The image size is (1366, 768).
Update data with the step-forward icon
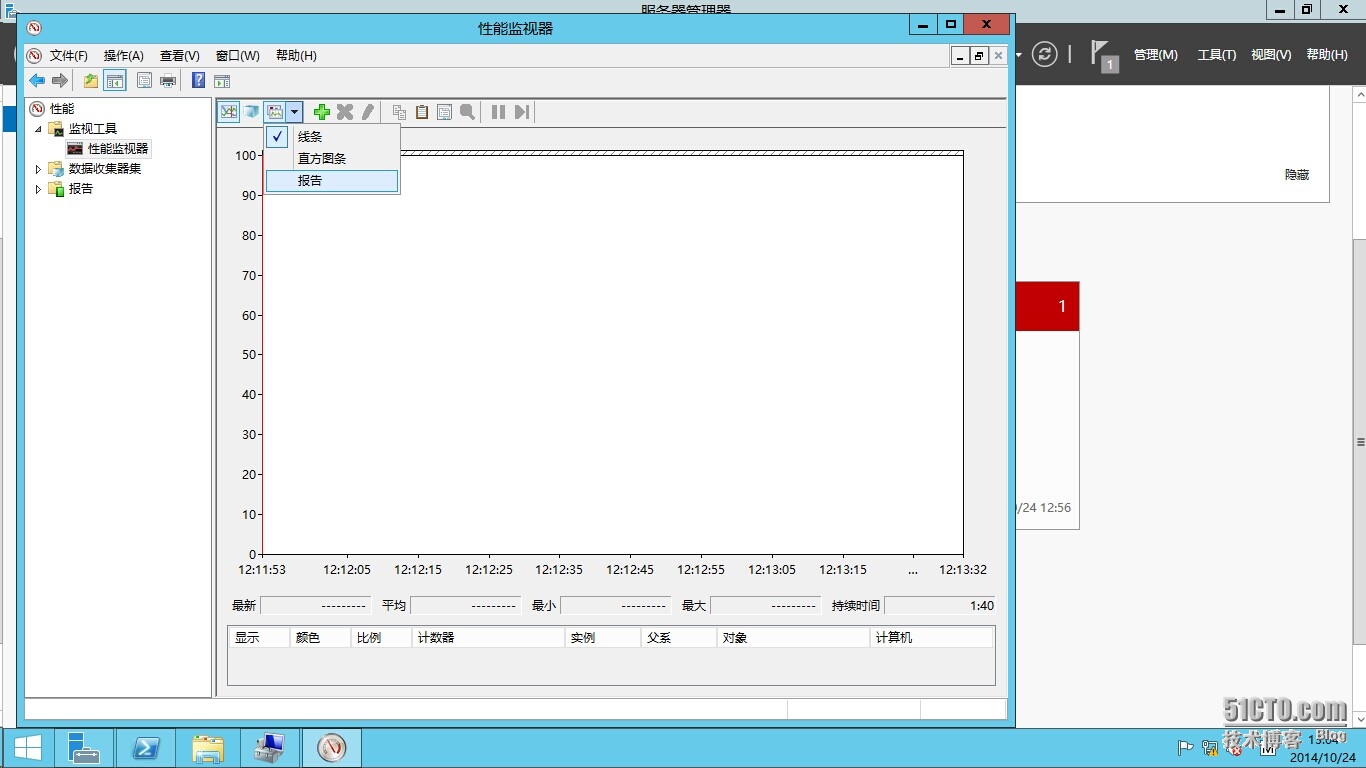(521, 112)
